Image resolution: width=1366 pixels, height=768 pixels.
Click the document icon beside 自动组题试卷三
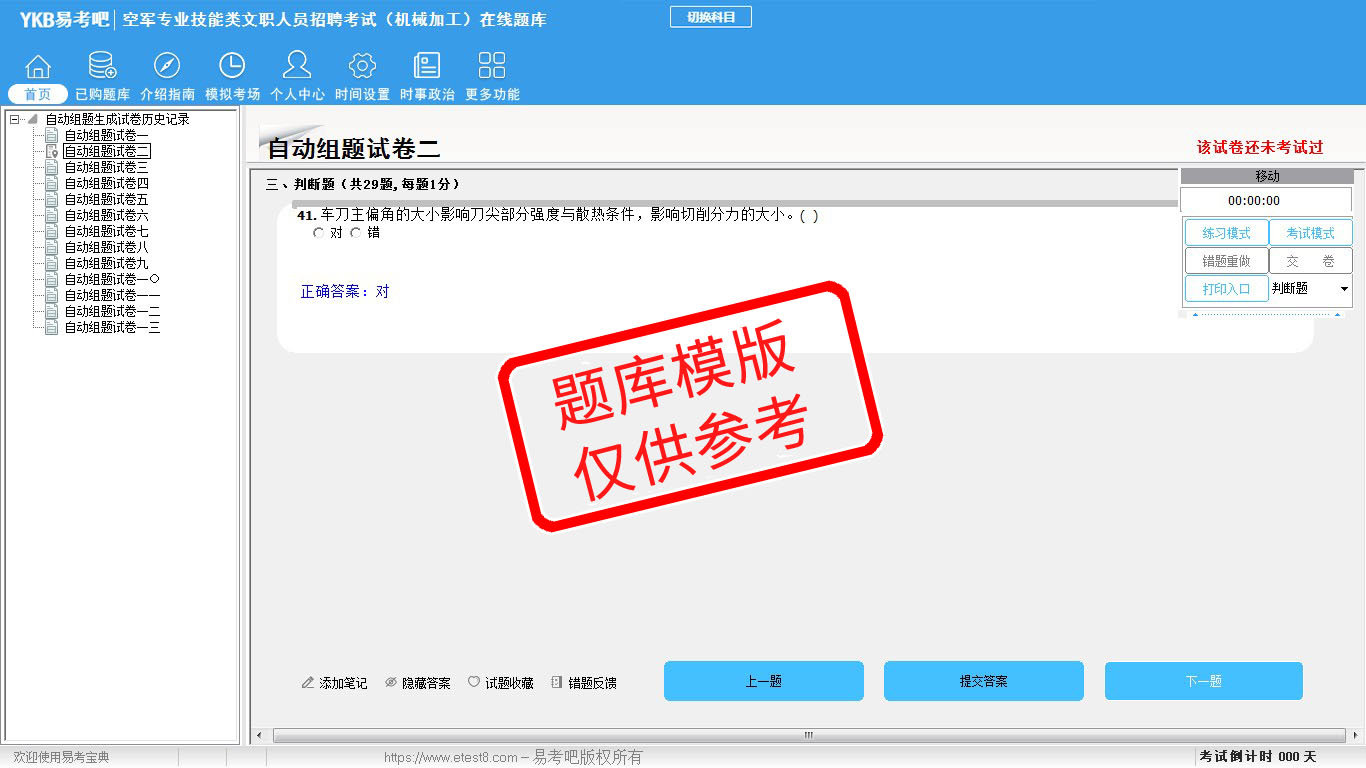click(52, 167)
